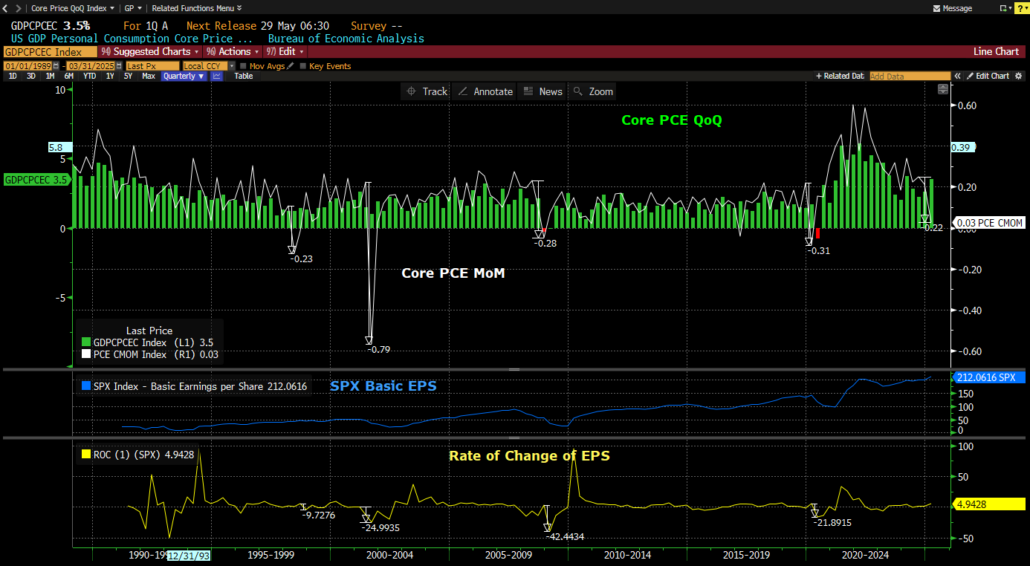Select the 5Y range
Screen dimensions: 1030x566
coord(128,76)
